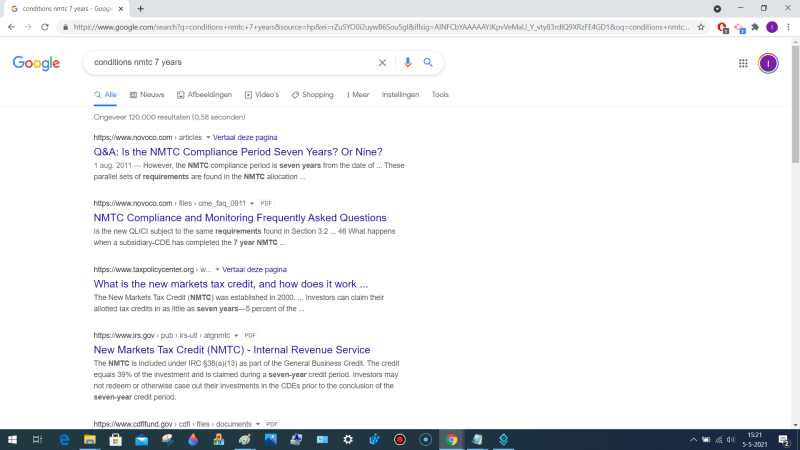Open Q&A NMTC Compliance Period result
This screenshot has height=450, width=800.
click(238, 152)
